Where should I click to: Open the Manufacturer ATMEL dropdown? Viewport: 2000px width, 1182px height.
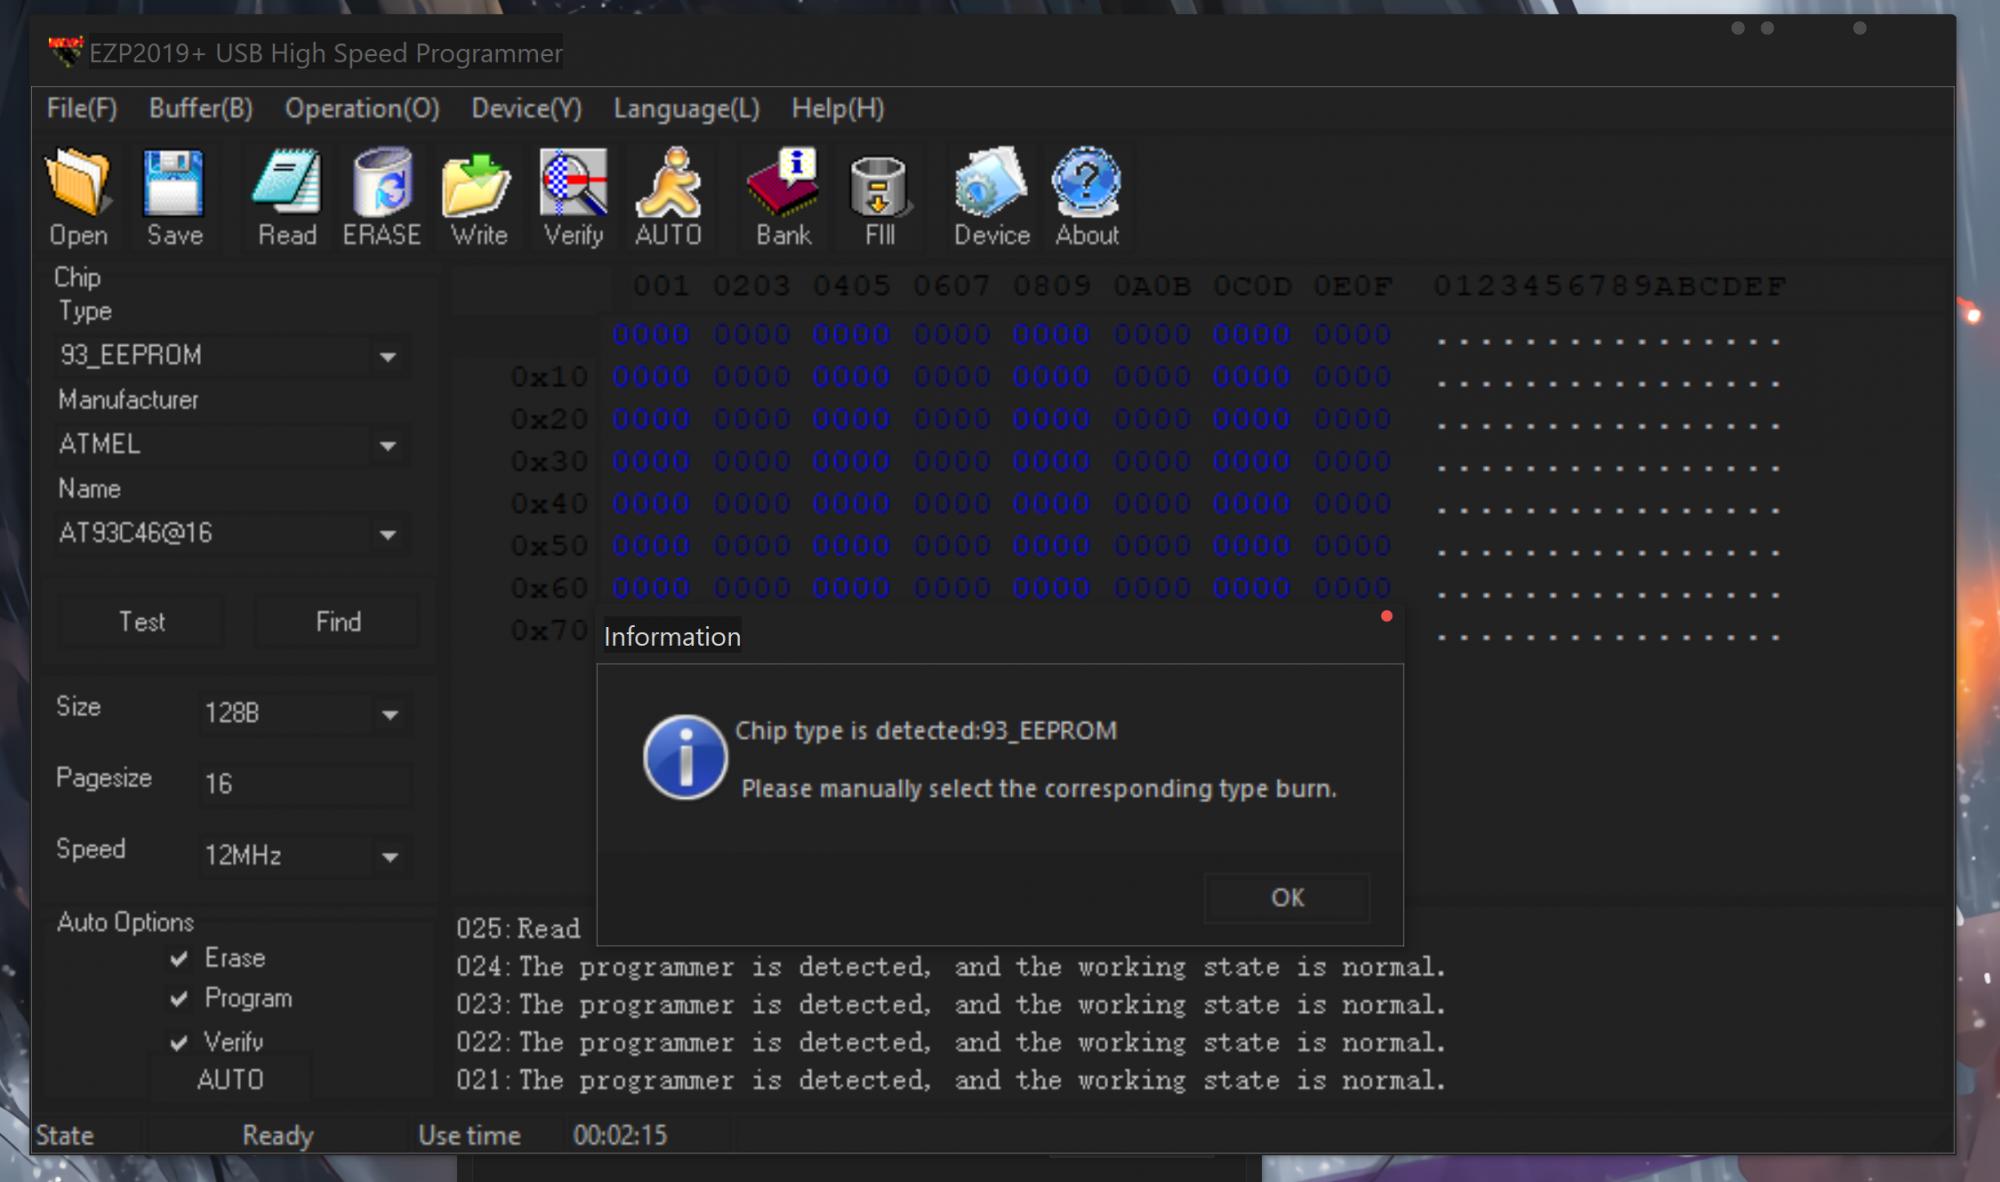tap(388, 446)
